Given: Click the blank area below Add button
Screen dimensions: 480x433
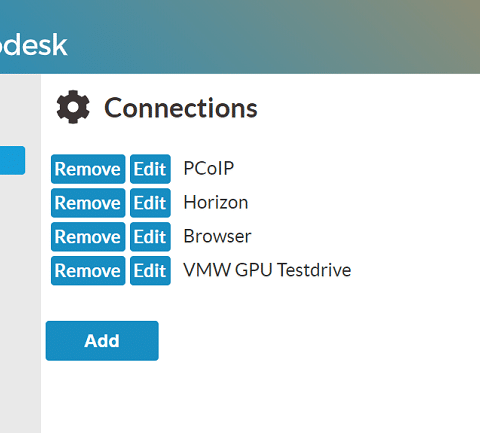Looking at the screenshot, I should pos(260,397).
